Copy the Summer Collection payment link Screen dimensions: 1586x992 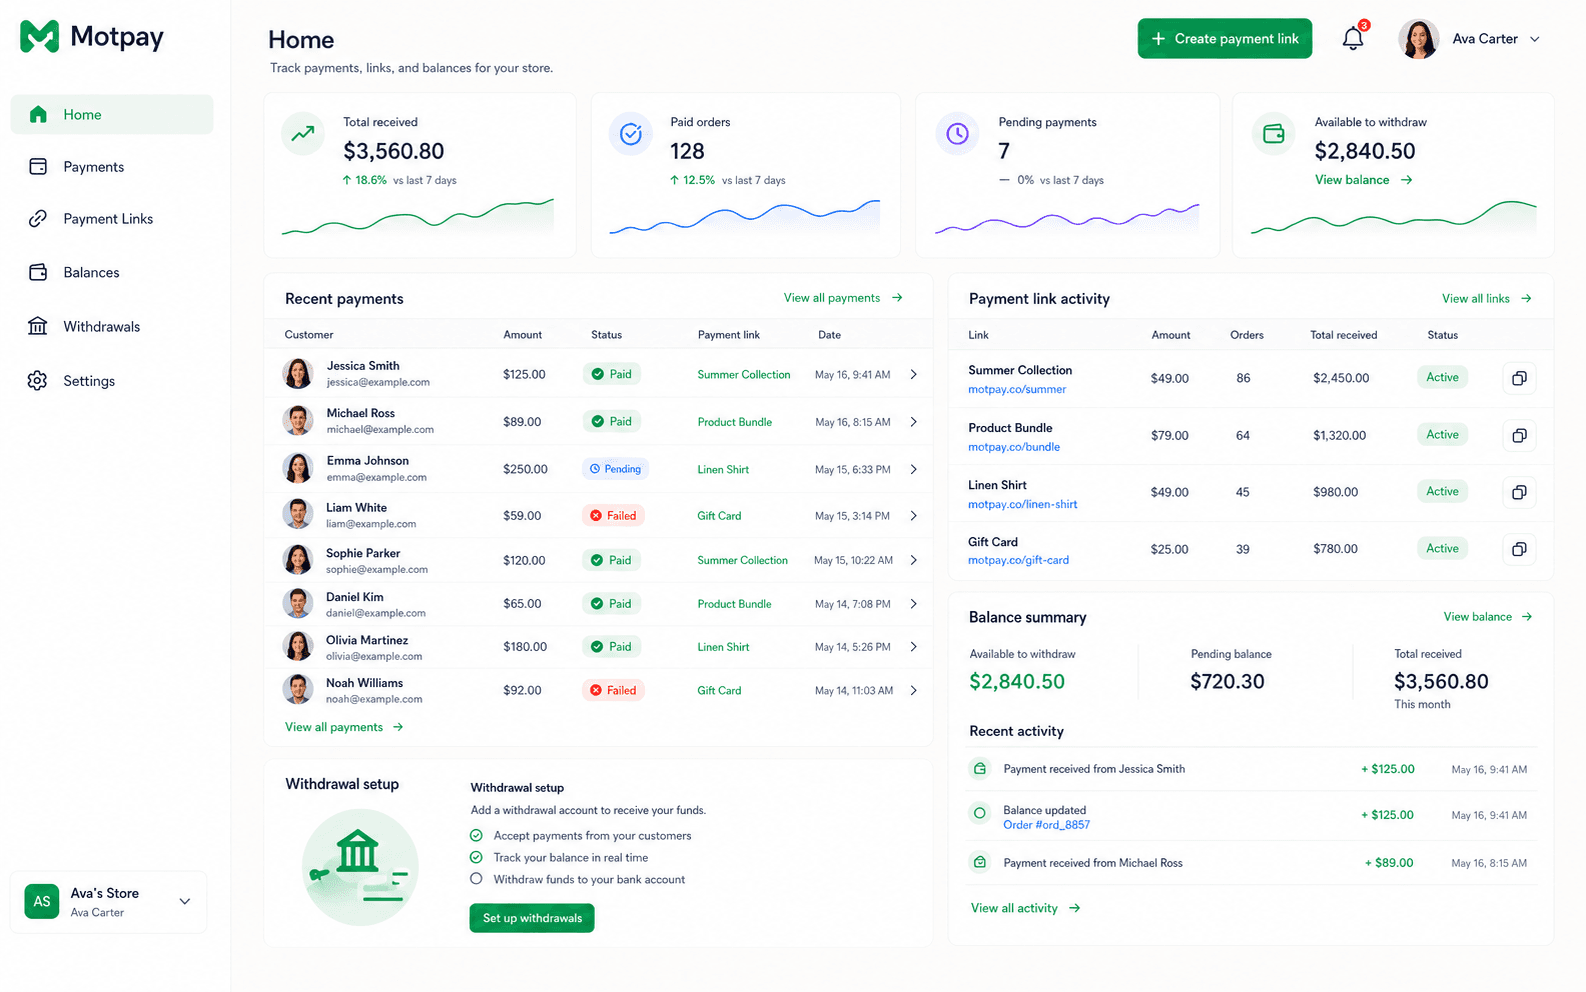coord(1519,378)
